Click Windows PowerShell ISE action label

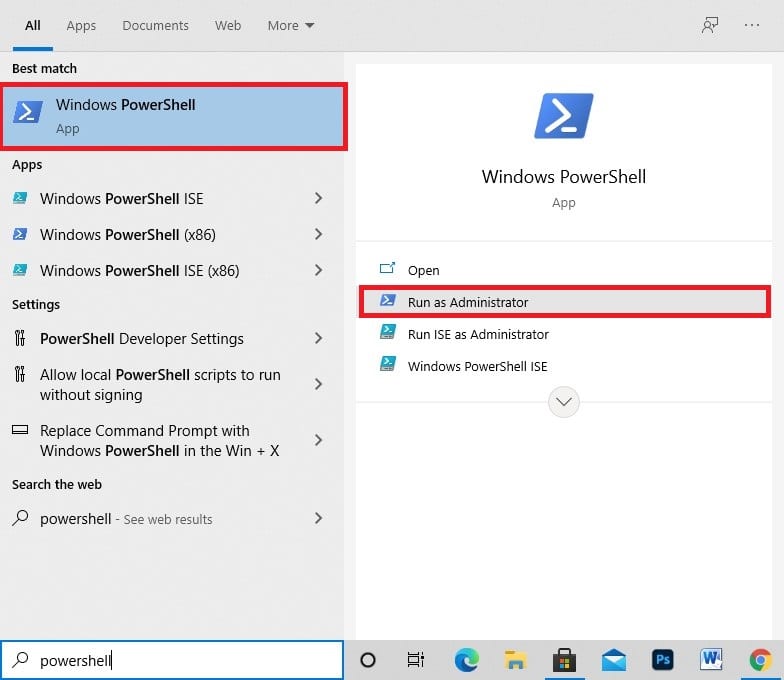[477, 366]
